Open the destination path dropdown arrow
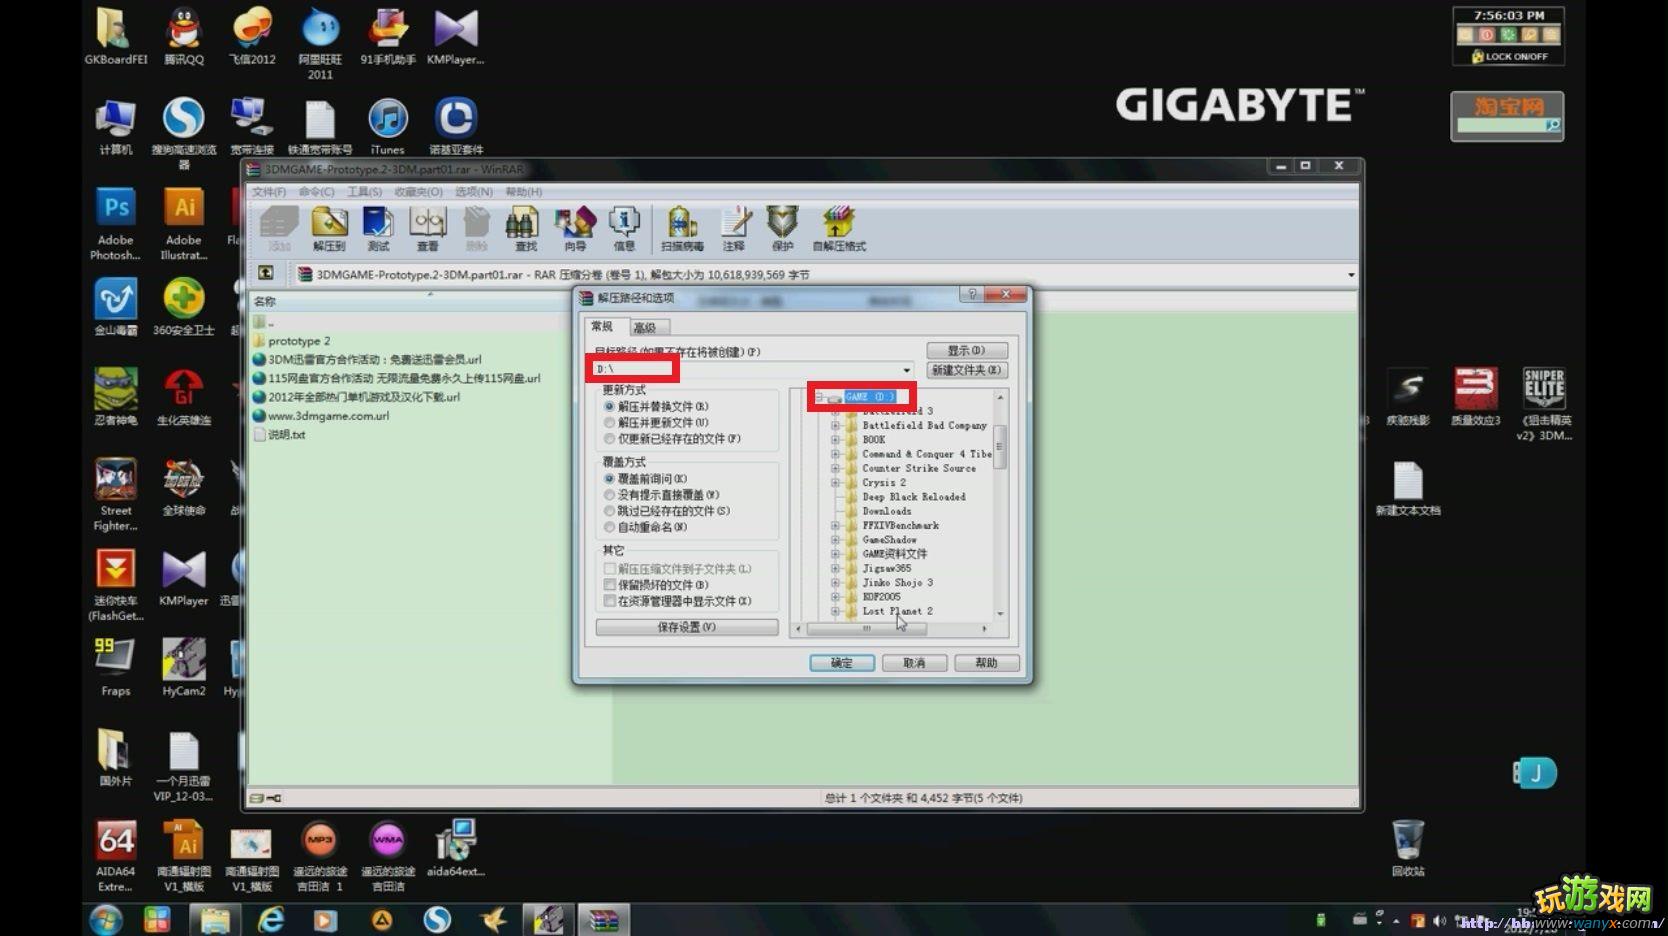The height and width of the screenshot is (936, 1668). (906, 370)
